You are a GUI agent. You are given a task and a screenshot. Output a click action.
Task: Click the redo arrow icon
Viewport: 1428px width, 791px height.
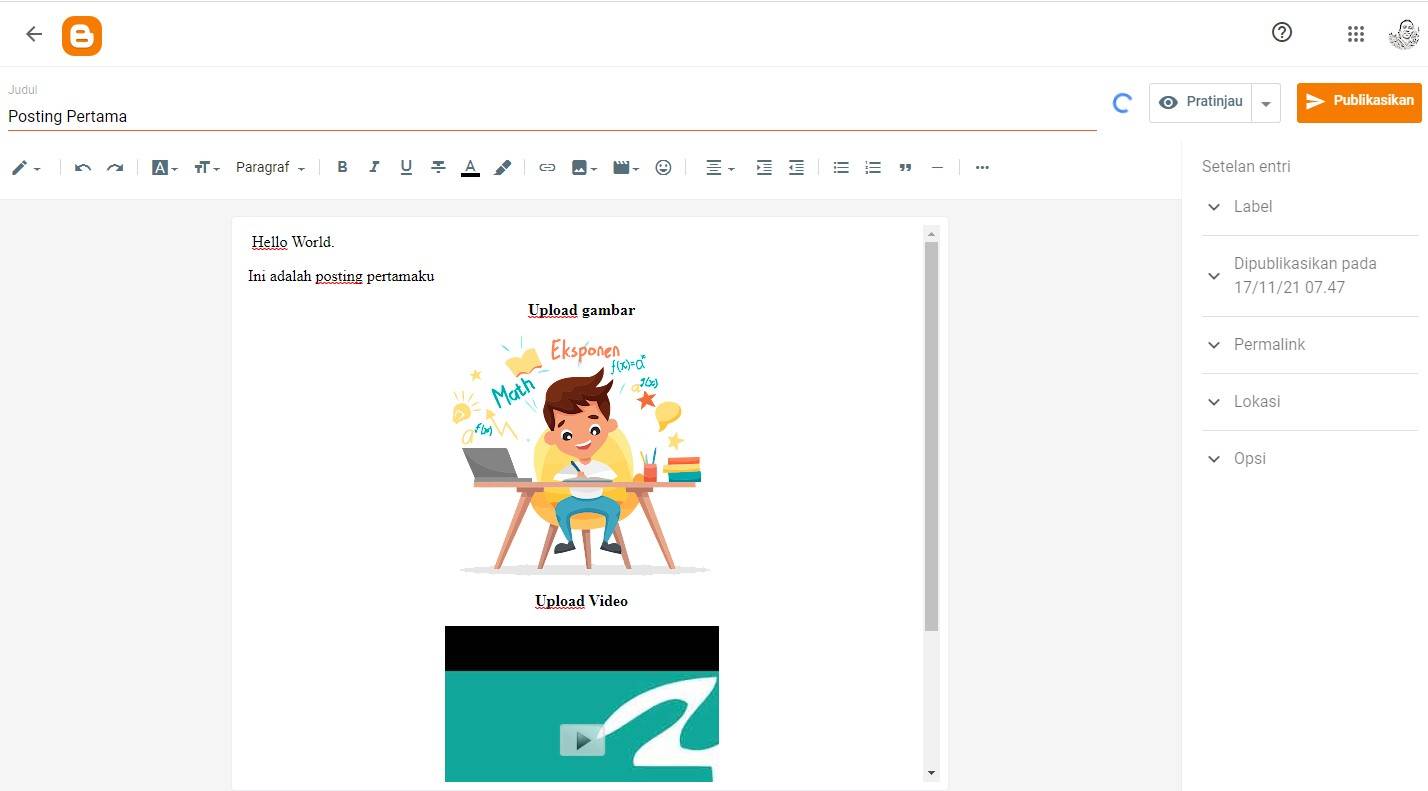[x=115, y=168]
